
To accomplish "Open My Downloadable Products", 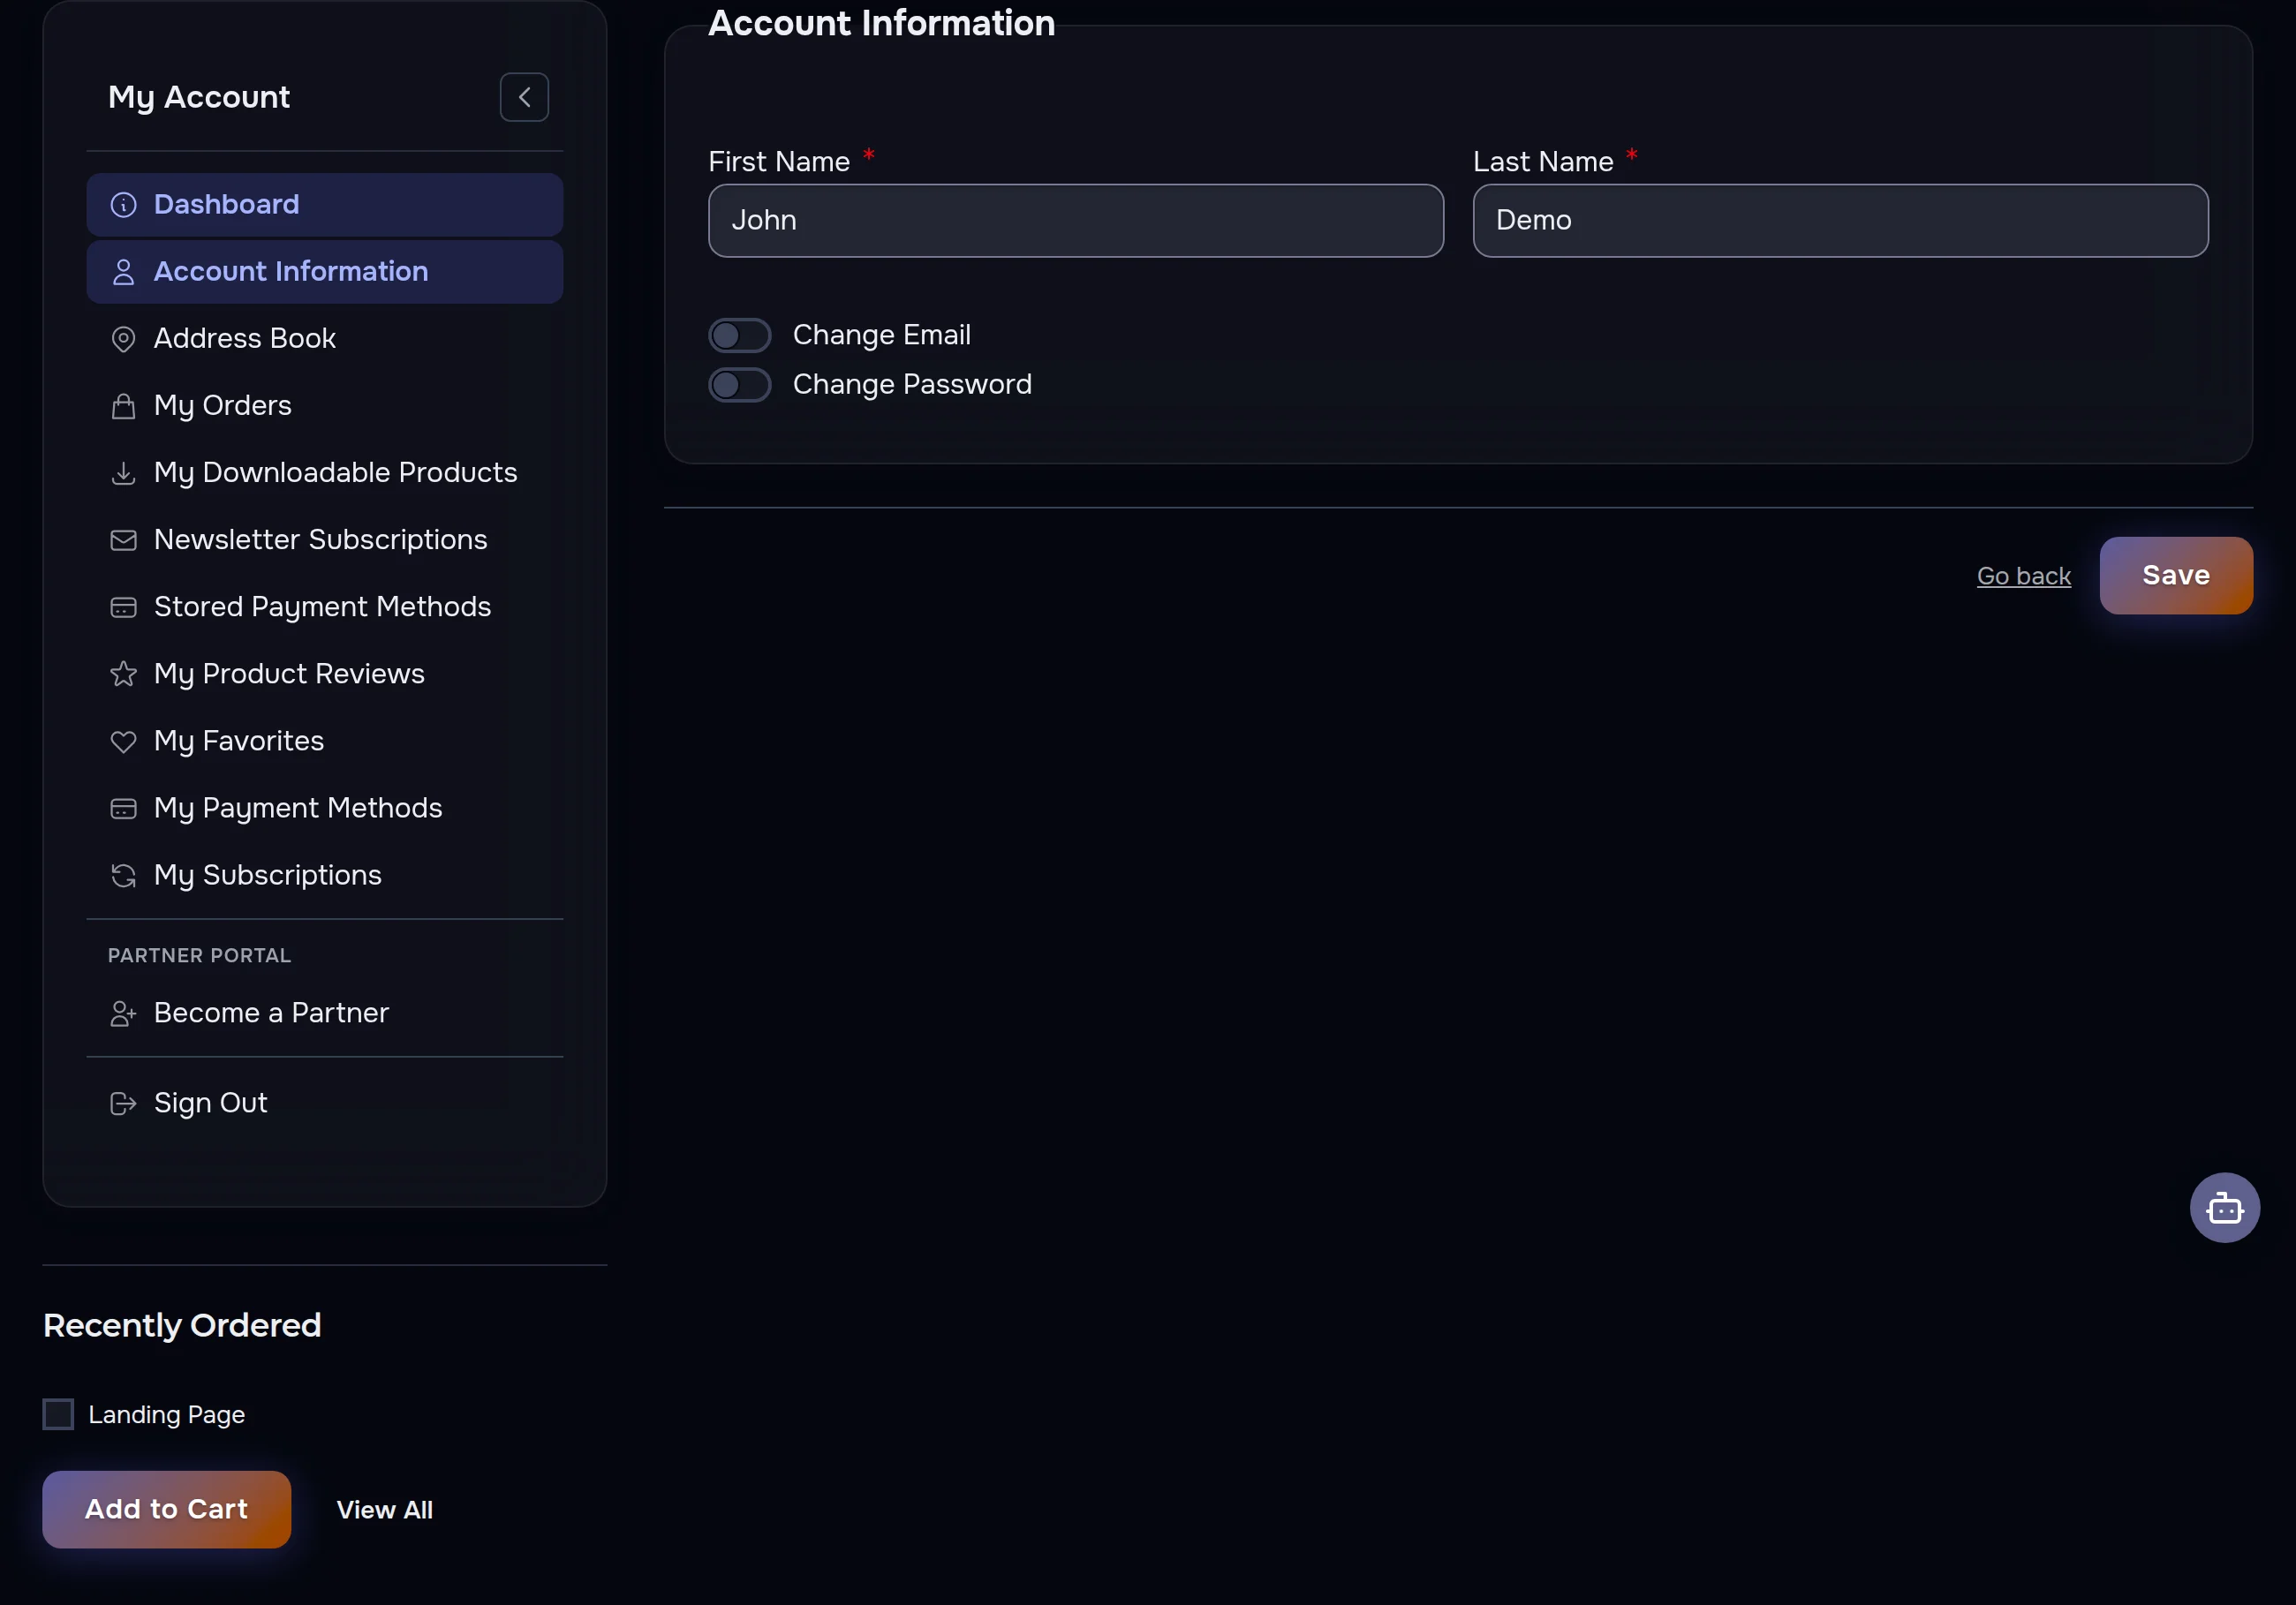I will 324,473.
